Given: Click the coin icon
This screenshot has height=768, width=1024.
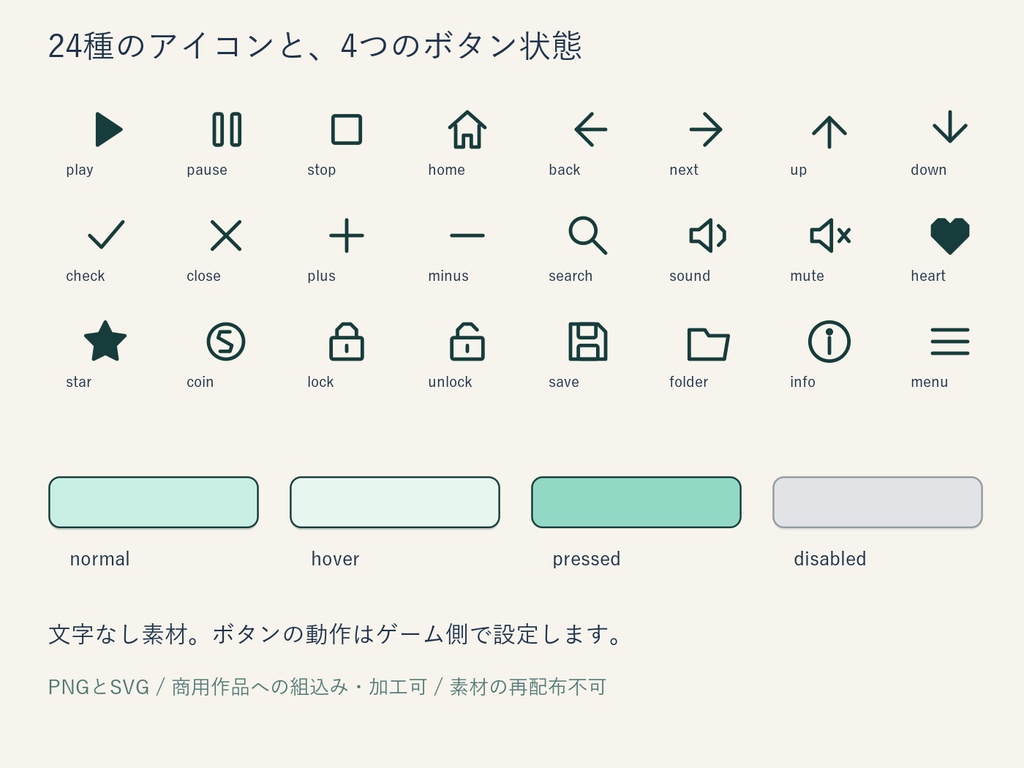Looking at the screenshot, I should (x=226, y=342).
